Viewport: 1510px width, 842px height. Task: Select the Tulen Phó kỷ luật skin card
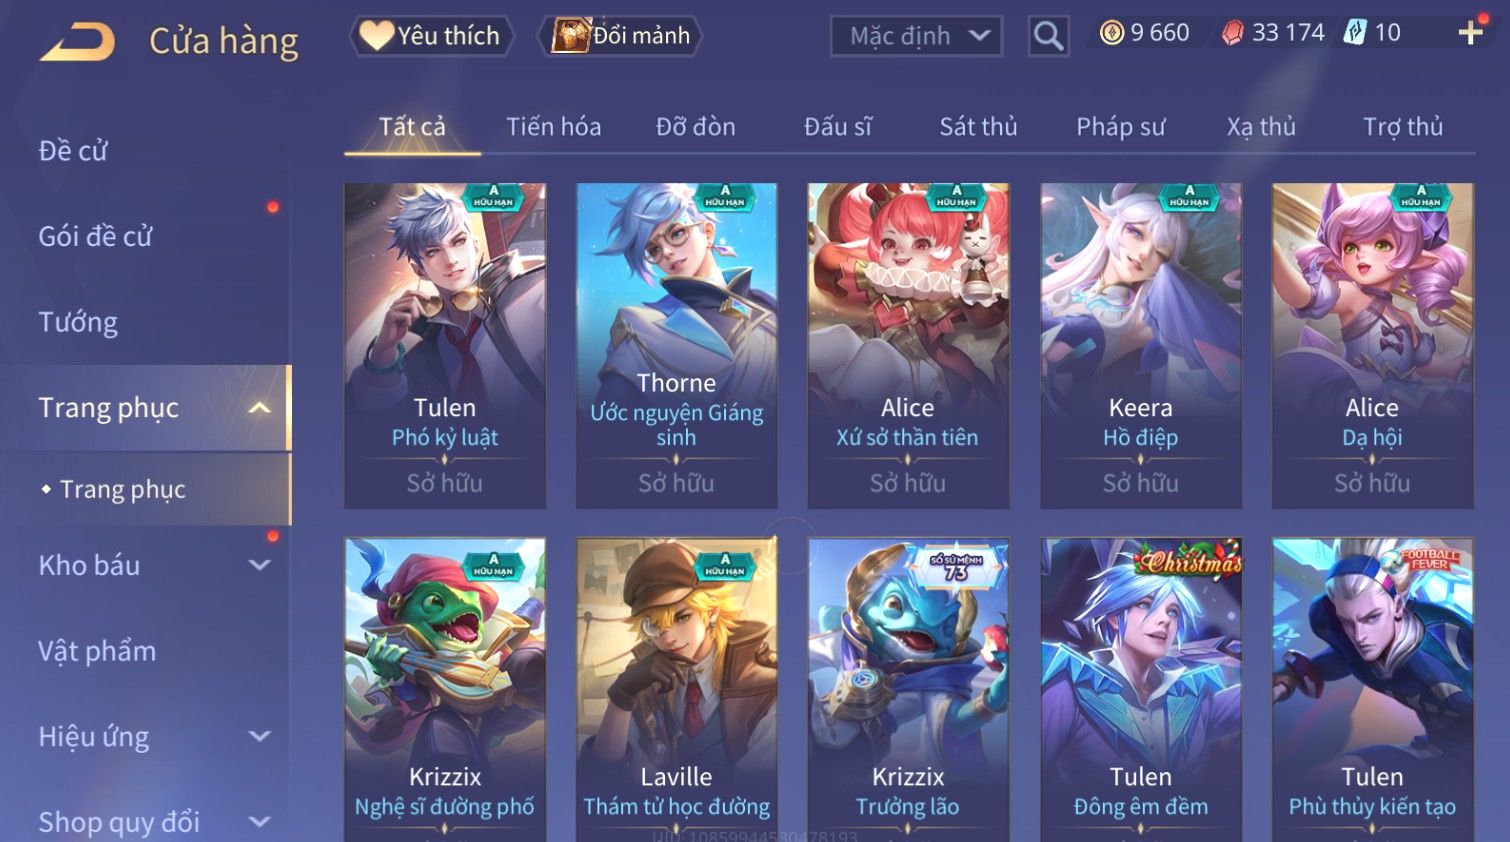pyautogui.click(x=445, y=345)
